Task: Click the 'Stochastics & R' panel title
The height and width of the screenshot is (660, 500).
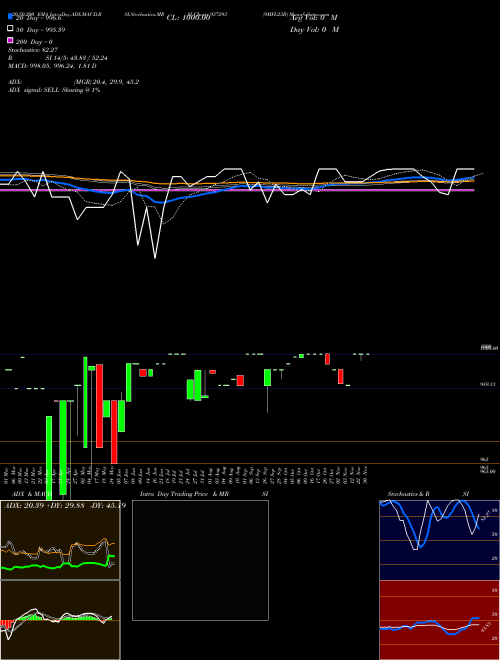Action: pos(408,494)
